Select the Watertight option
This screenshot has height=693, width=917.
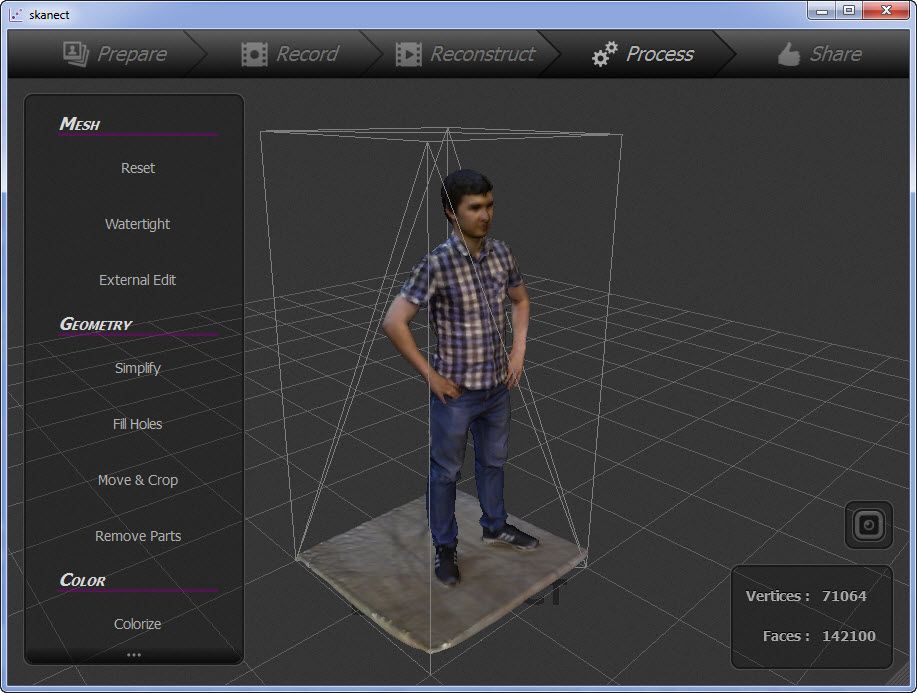(137, 224)
